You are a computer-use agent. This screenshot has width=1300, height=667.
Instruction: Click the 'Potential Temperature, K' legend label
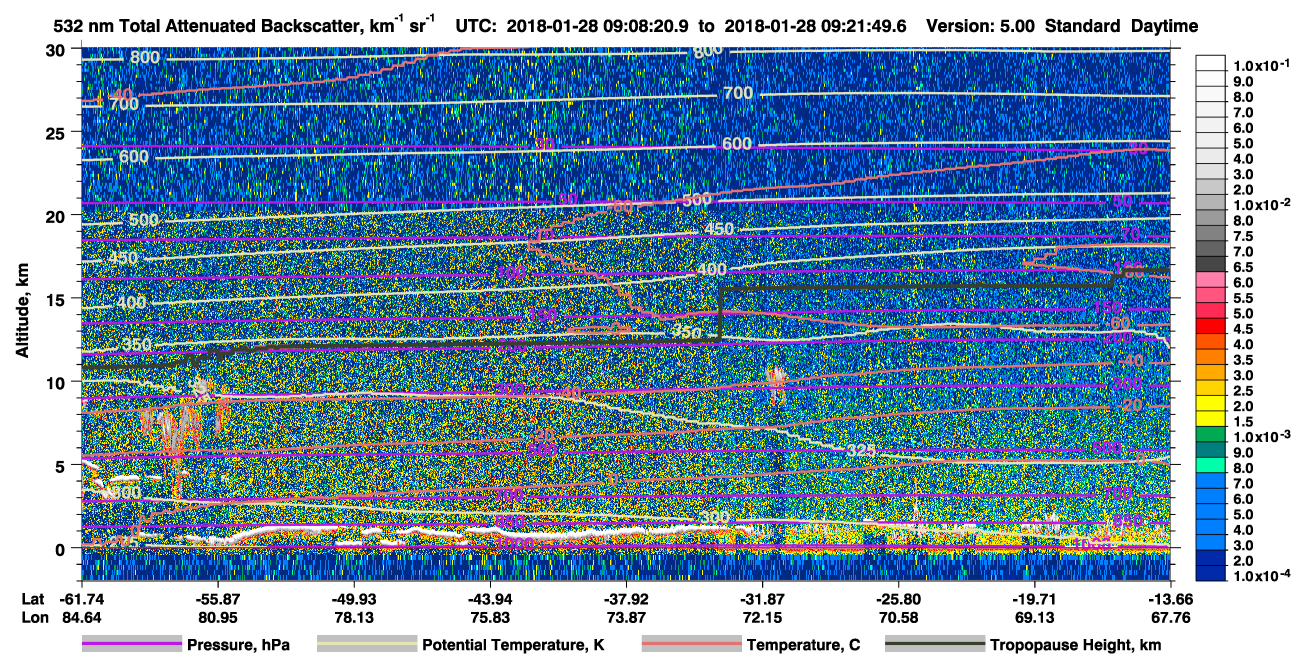pos(513,645)
